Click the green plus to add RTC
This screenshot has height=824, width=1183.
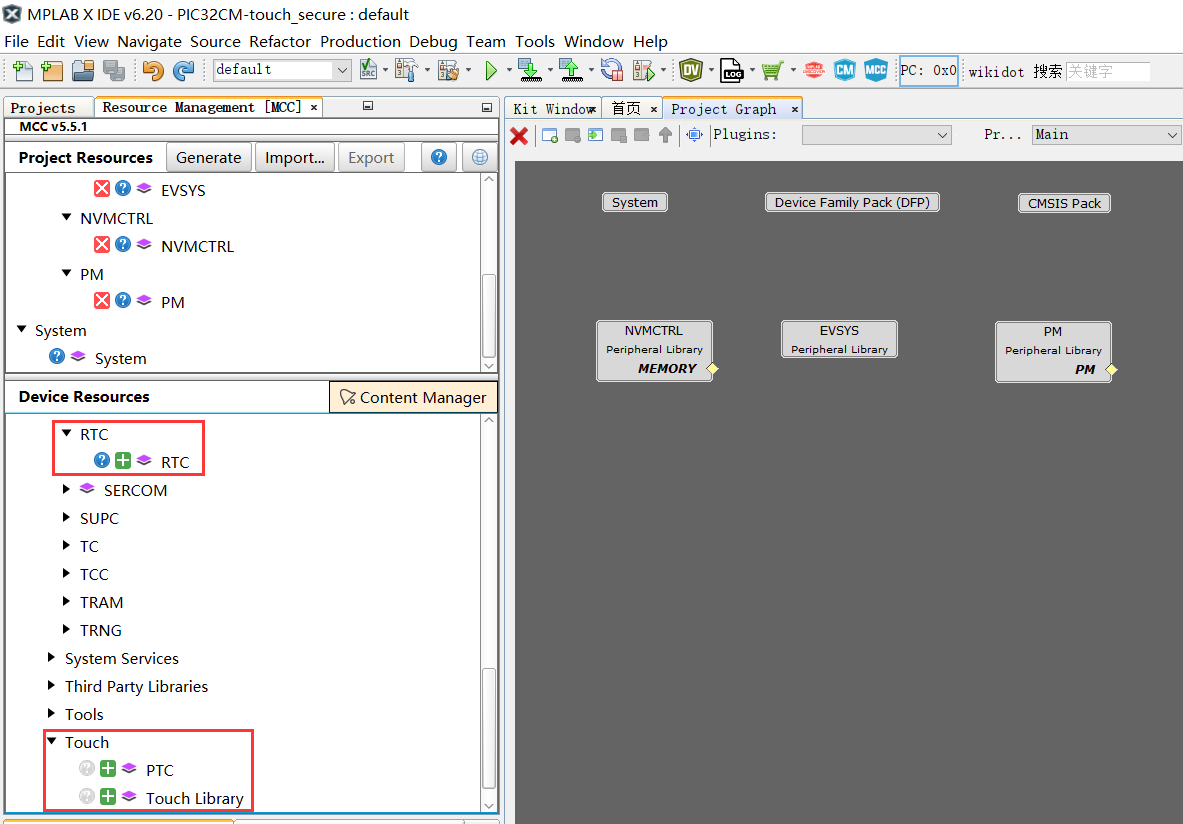[x=123, y=460]
